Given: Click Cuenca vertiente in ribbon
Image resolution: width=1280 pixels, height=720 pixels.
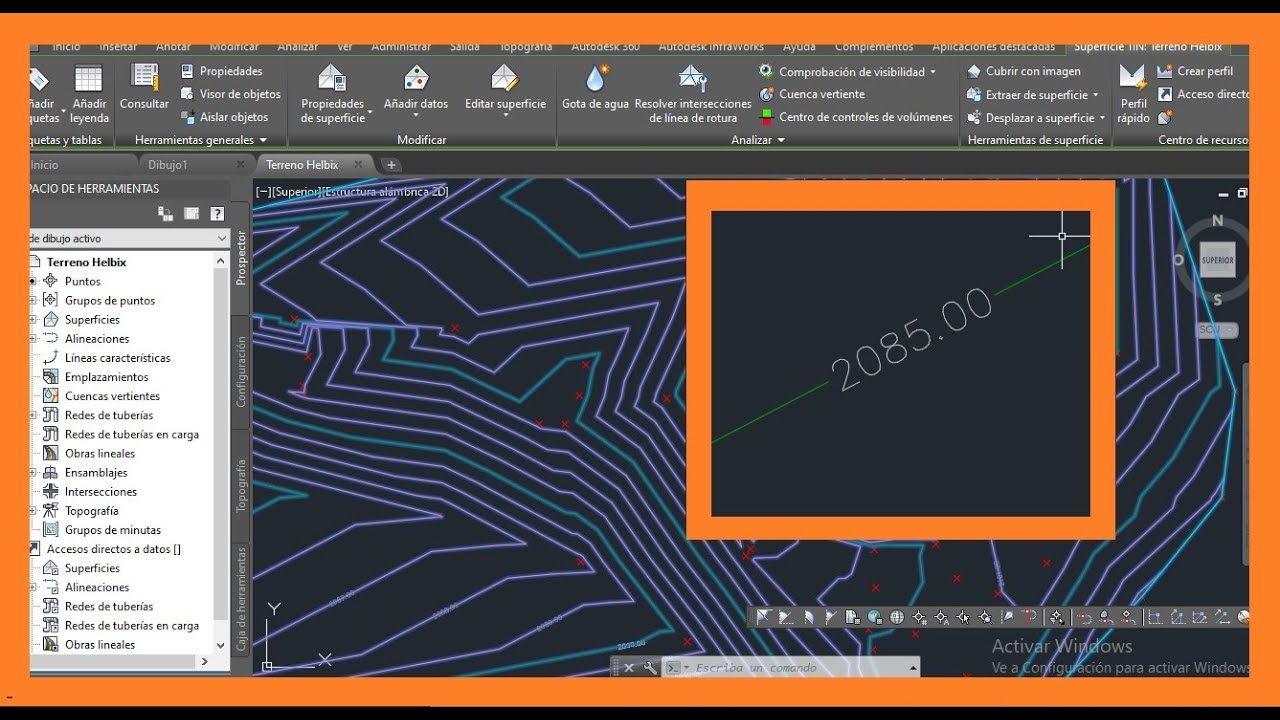Looking at the screenshot, I should click(812, 94).
